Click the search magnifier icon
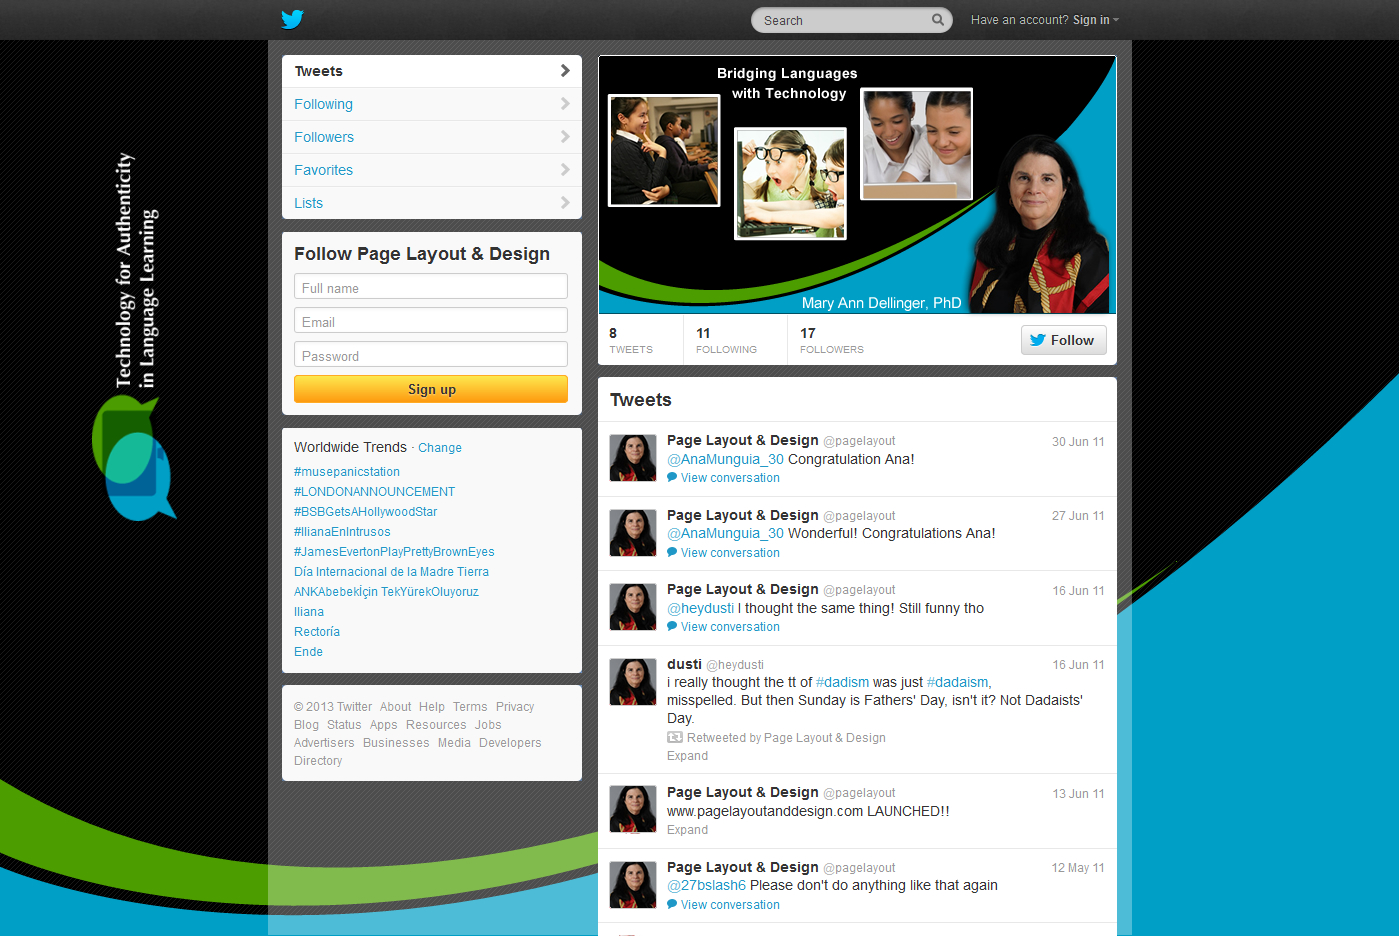1399x936 pixels. pos(937,20)
